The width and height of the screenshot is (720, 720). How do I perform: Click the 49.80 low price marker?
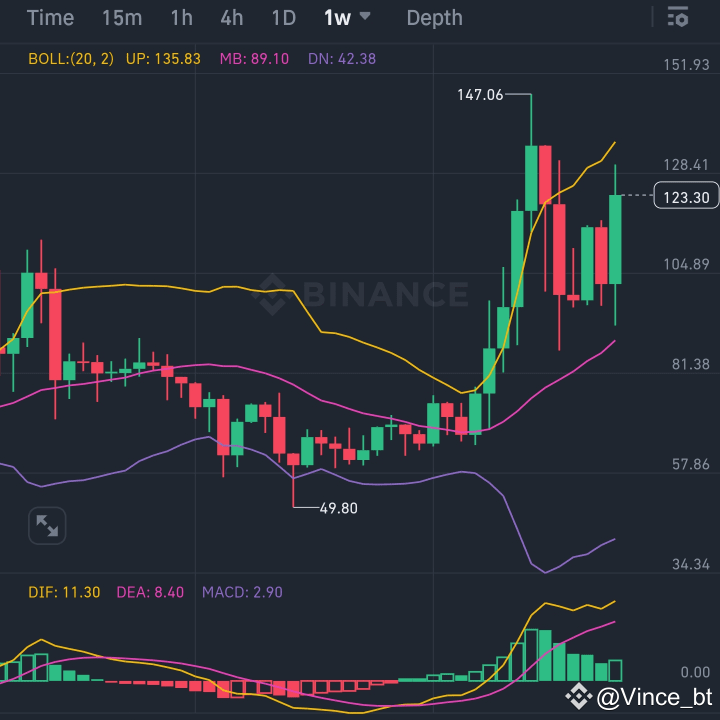(x=338, y=508)
